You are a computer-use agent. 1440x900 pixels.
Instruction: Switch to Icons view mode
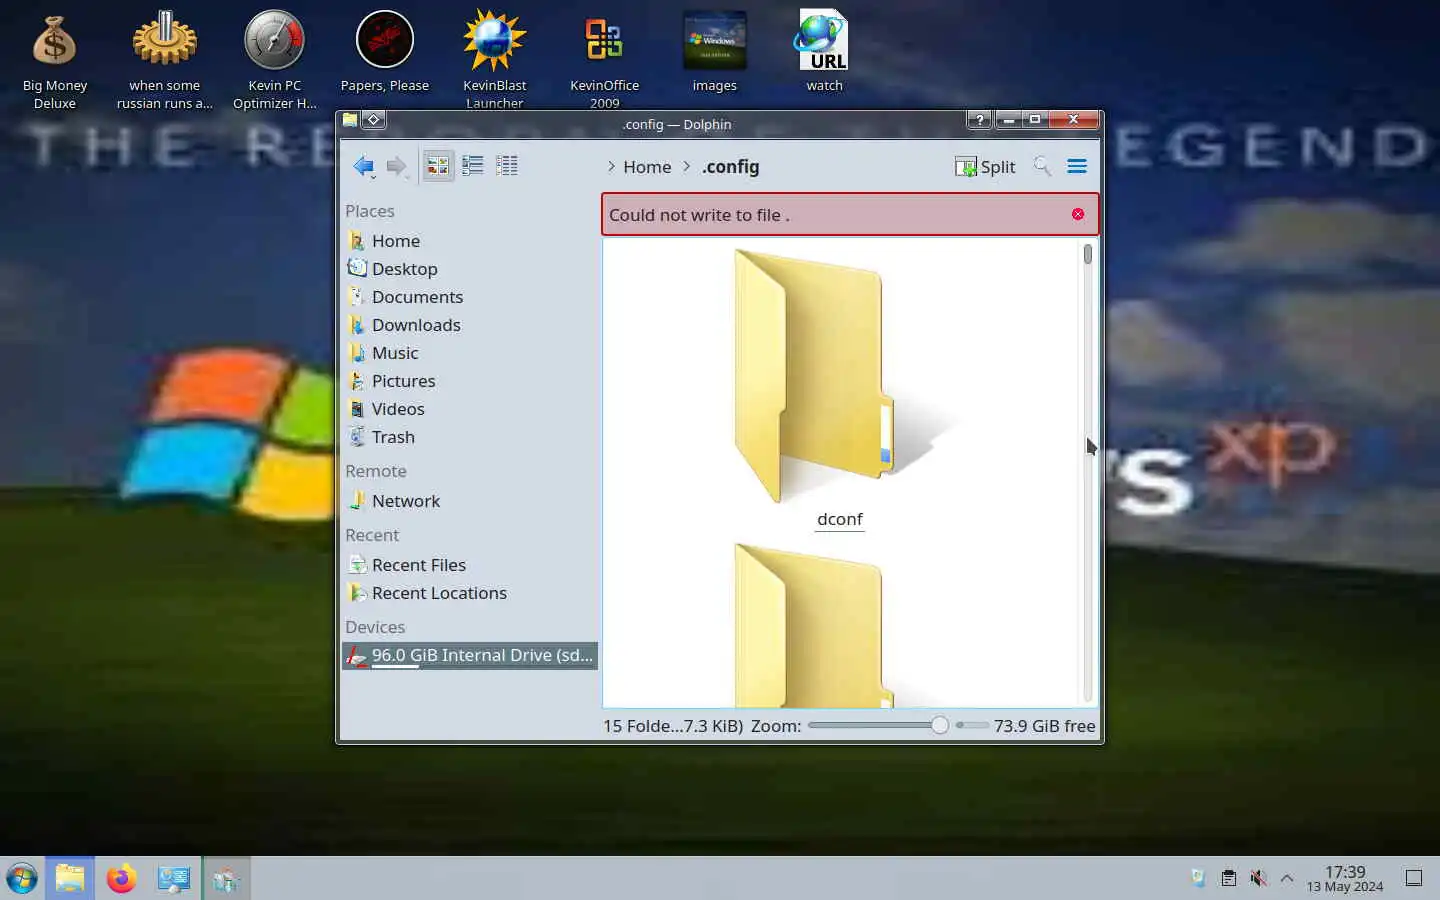438,166
